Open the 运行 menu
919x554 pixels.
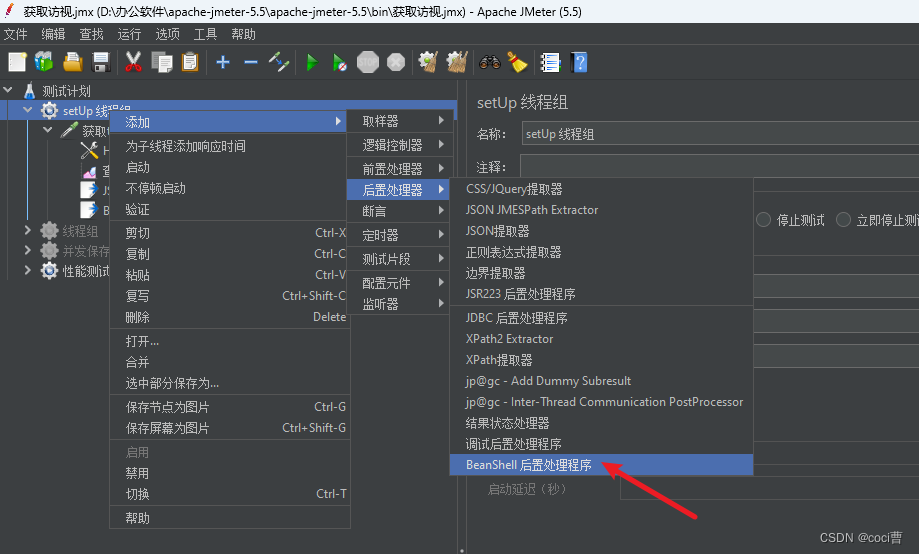(129, 34)
